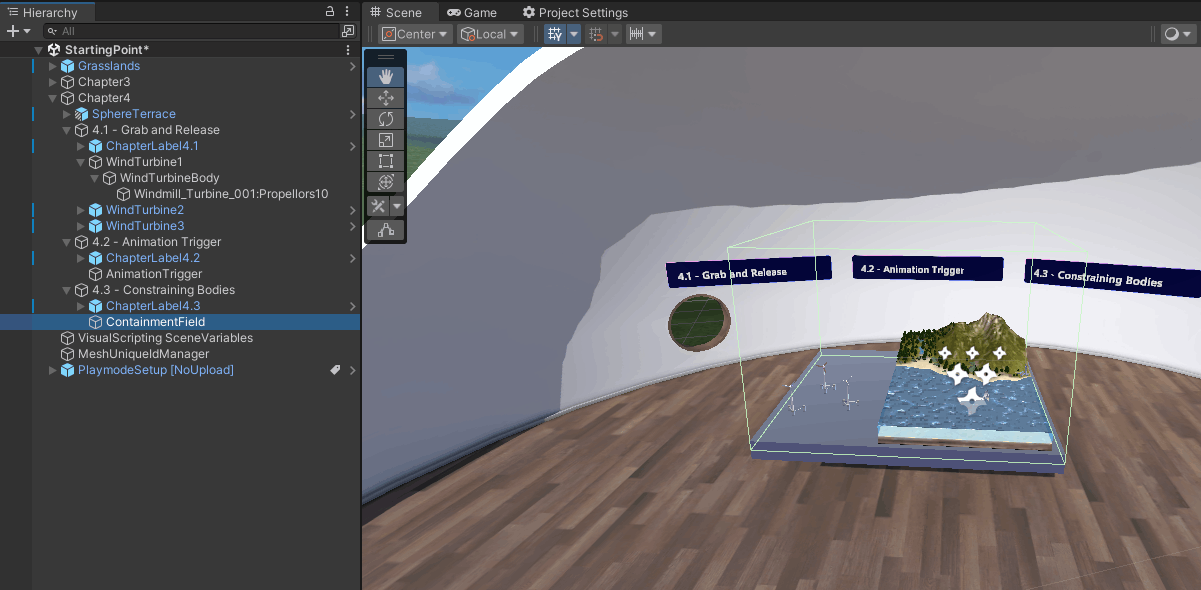Viewport: 1201px width, 590px height.
Task: Collapse WindTurbine1 object
Action: point(81,162)
